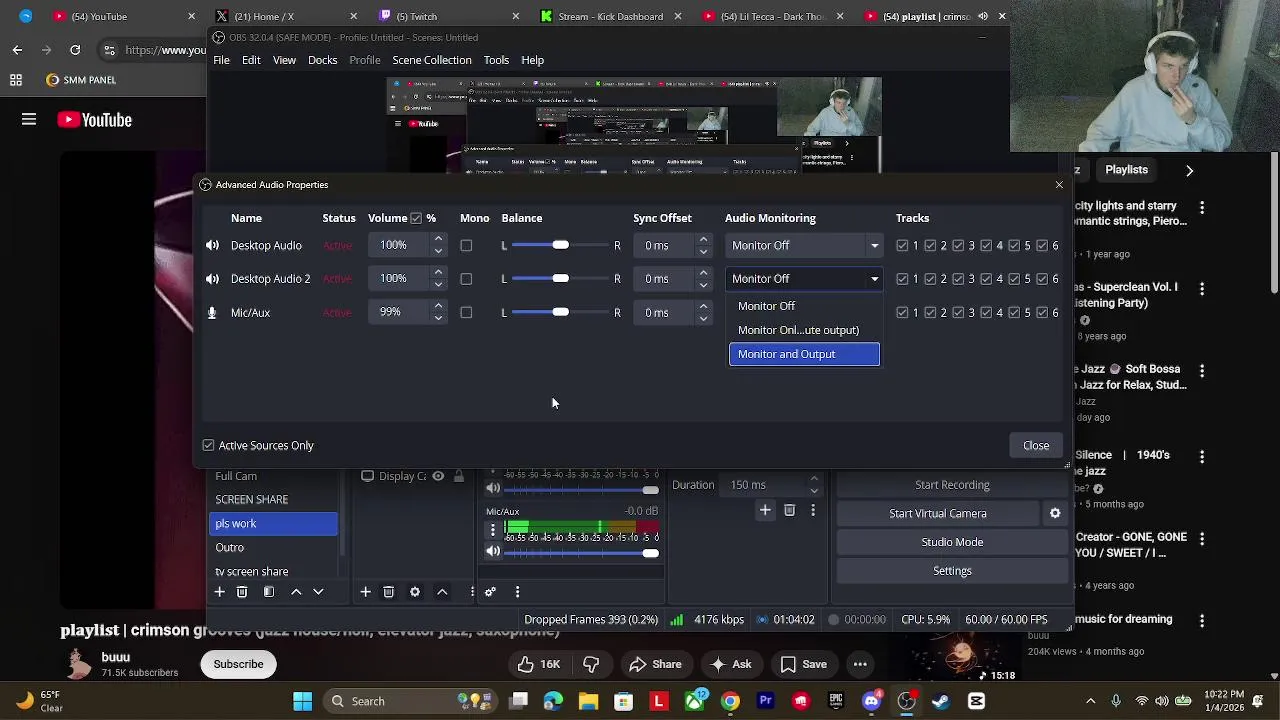Dislike the YouTube video

pyautogui.click(x=591, y=664)
